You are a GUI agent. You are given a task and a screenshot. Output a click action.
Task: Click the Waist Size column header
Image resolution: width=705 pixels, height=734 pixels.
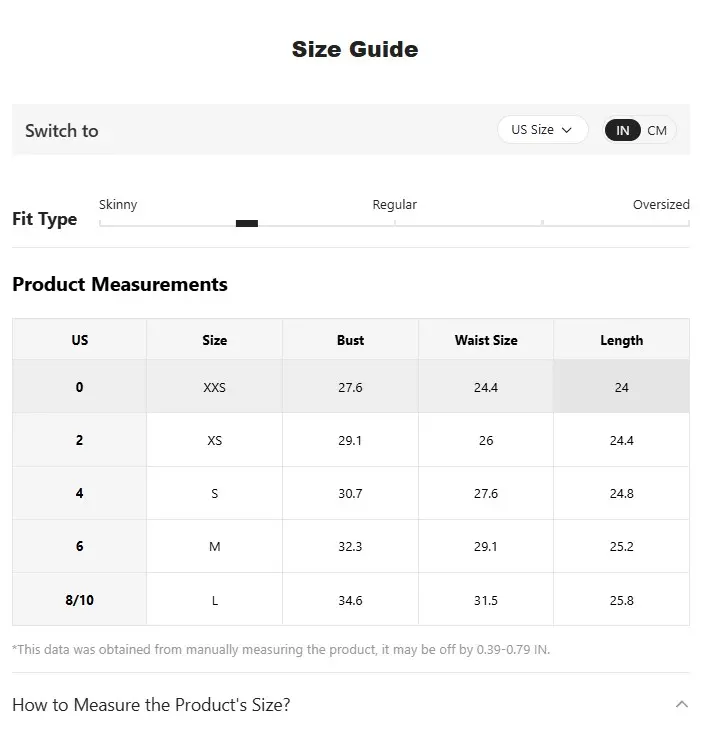(486, 340)
